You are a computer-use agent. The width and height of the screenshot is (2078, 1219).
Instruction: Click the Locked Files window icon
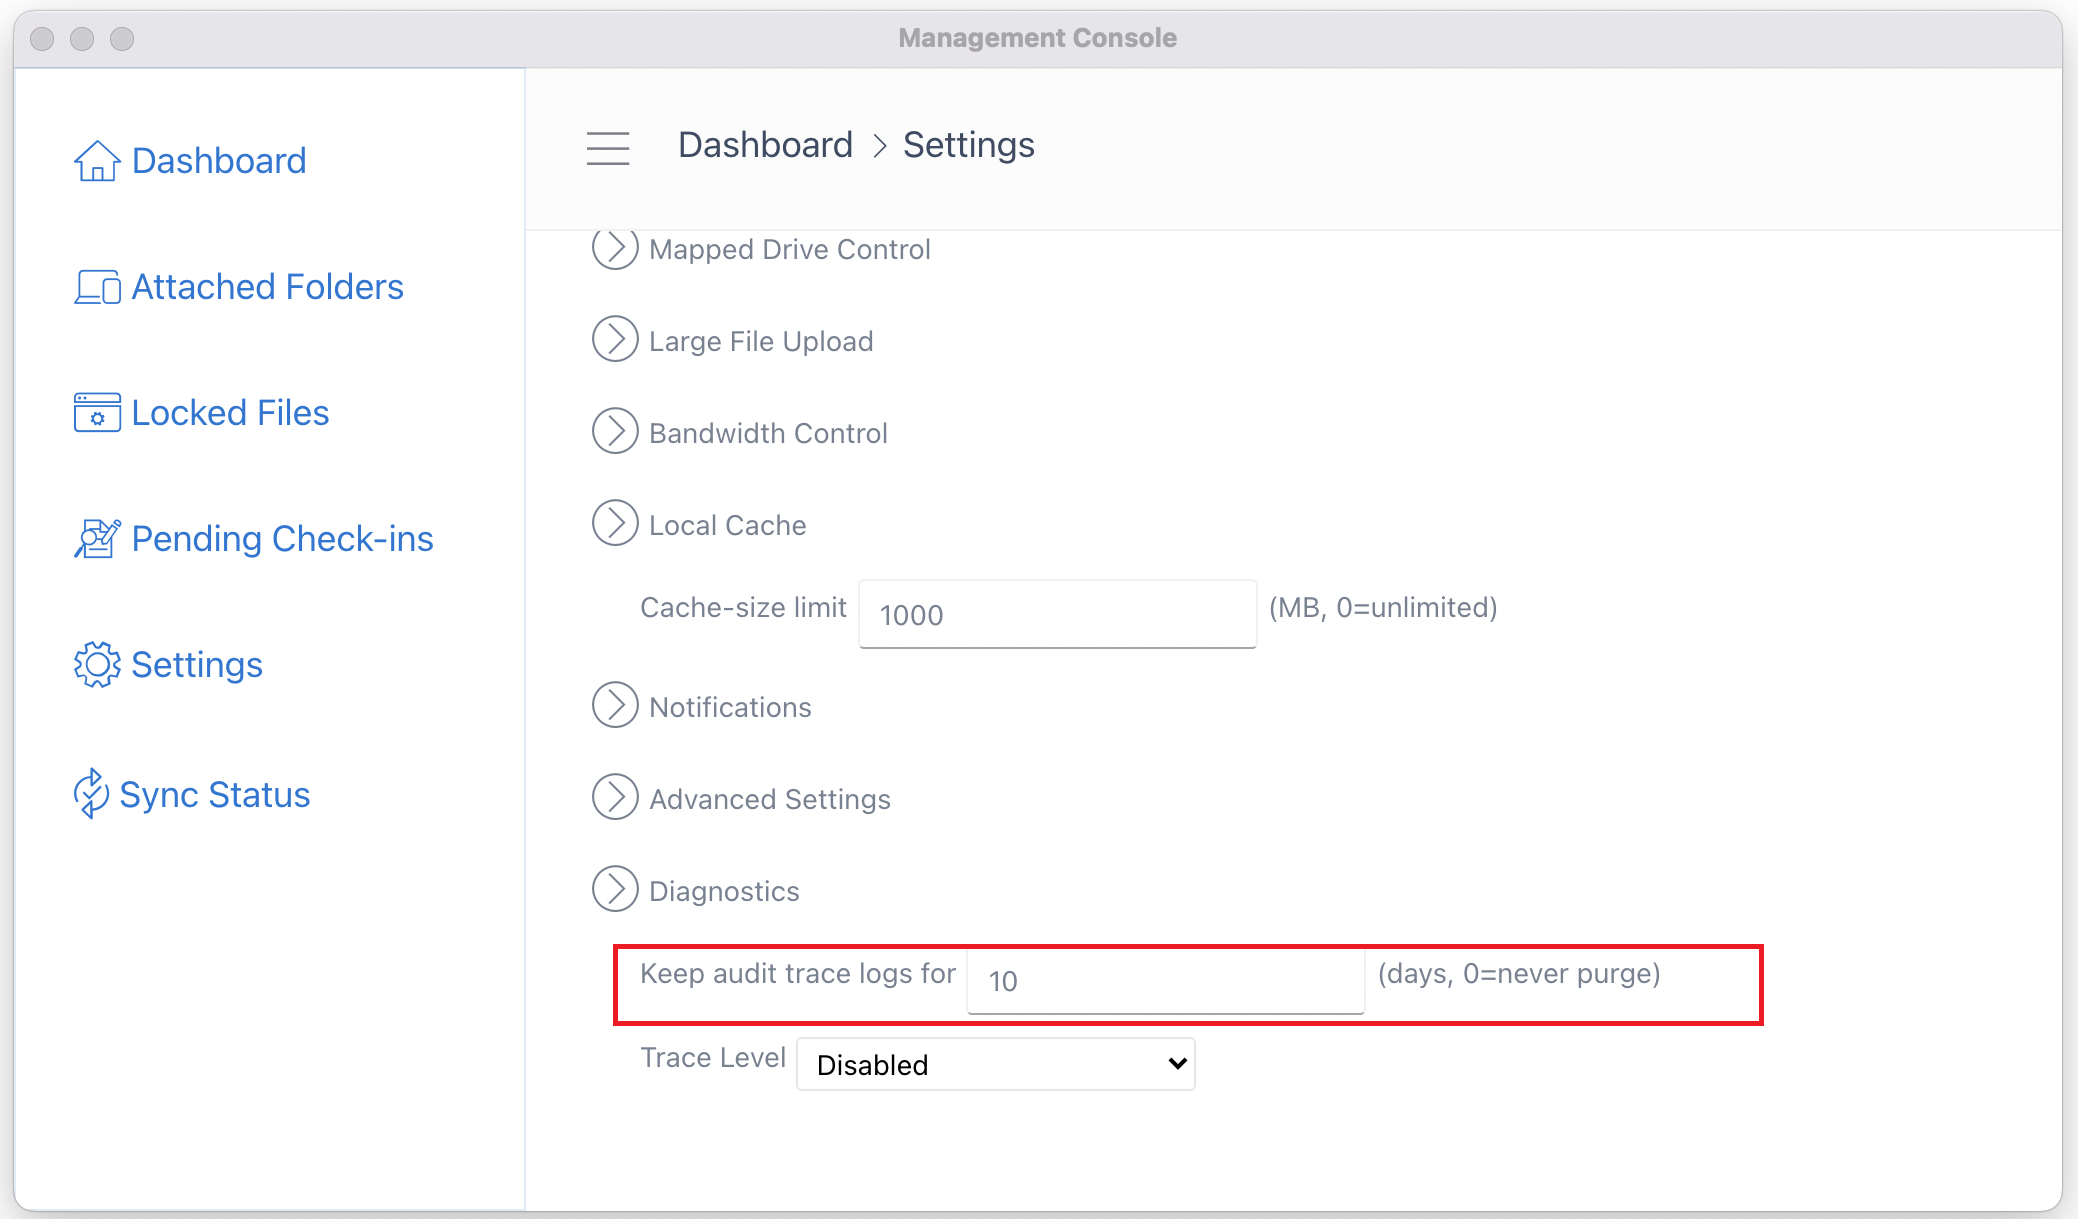tap(97, 413)
